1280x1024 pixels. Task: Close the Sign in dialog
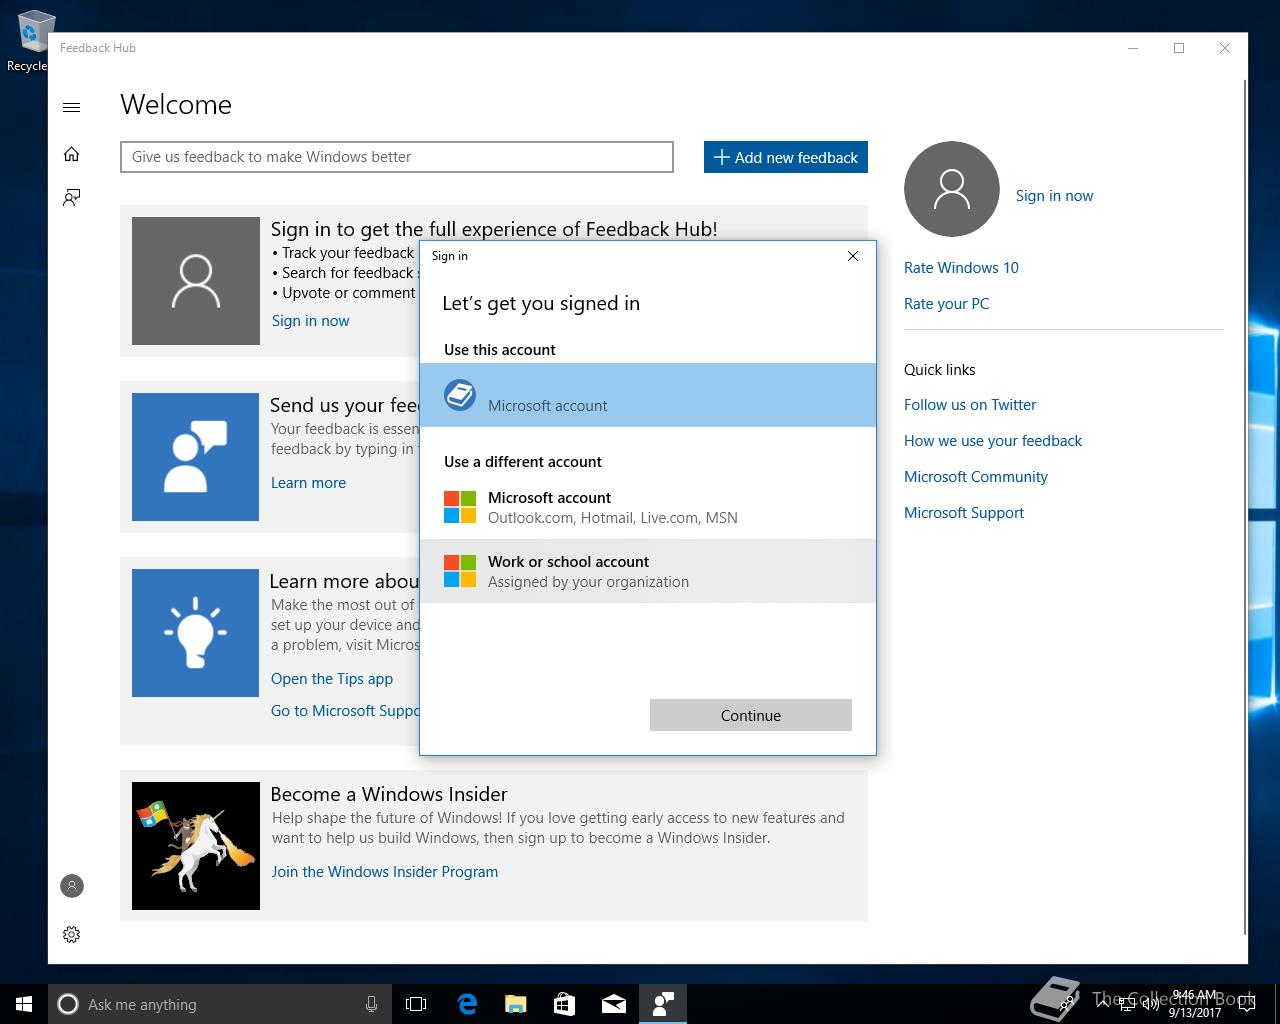pos(853,256)
